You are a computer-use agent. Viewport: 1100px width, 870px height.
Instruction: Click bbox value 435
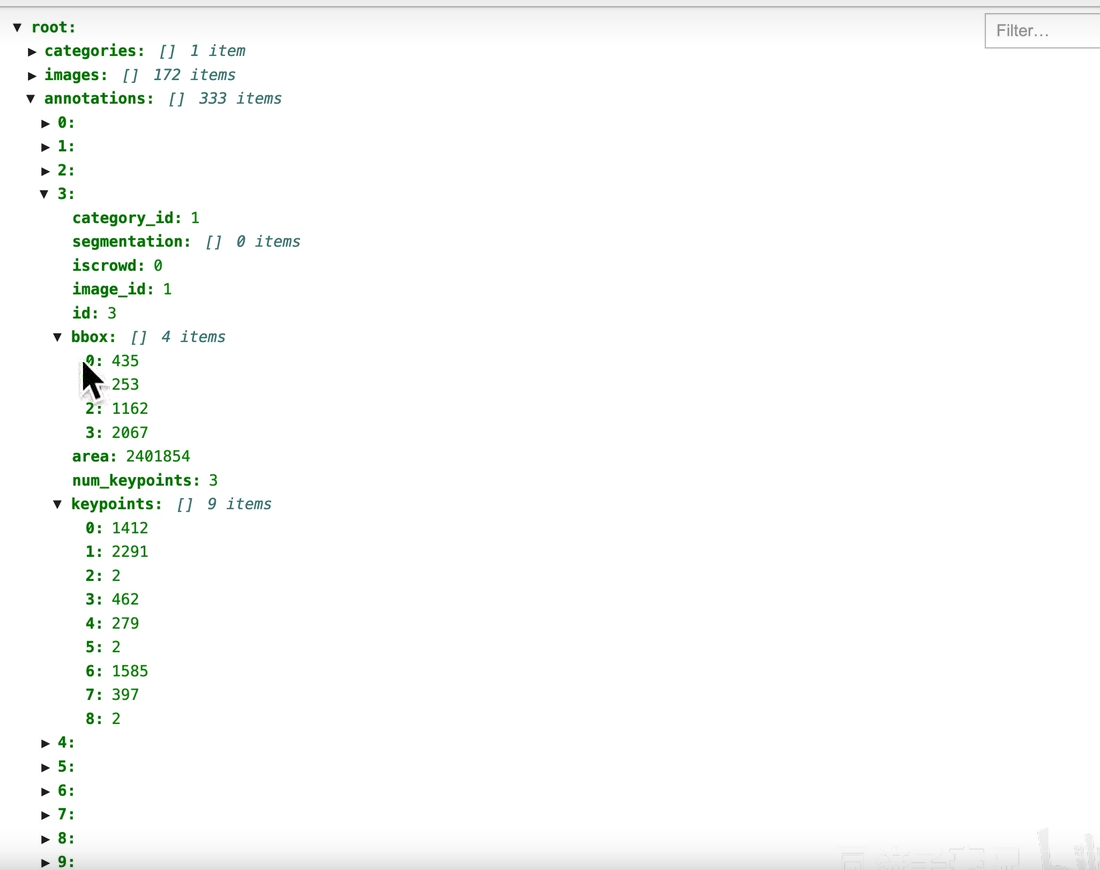pos(125,361)
